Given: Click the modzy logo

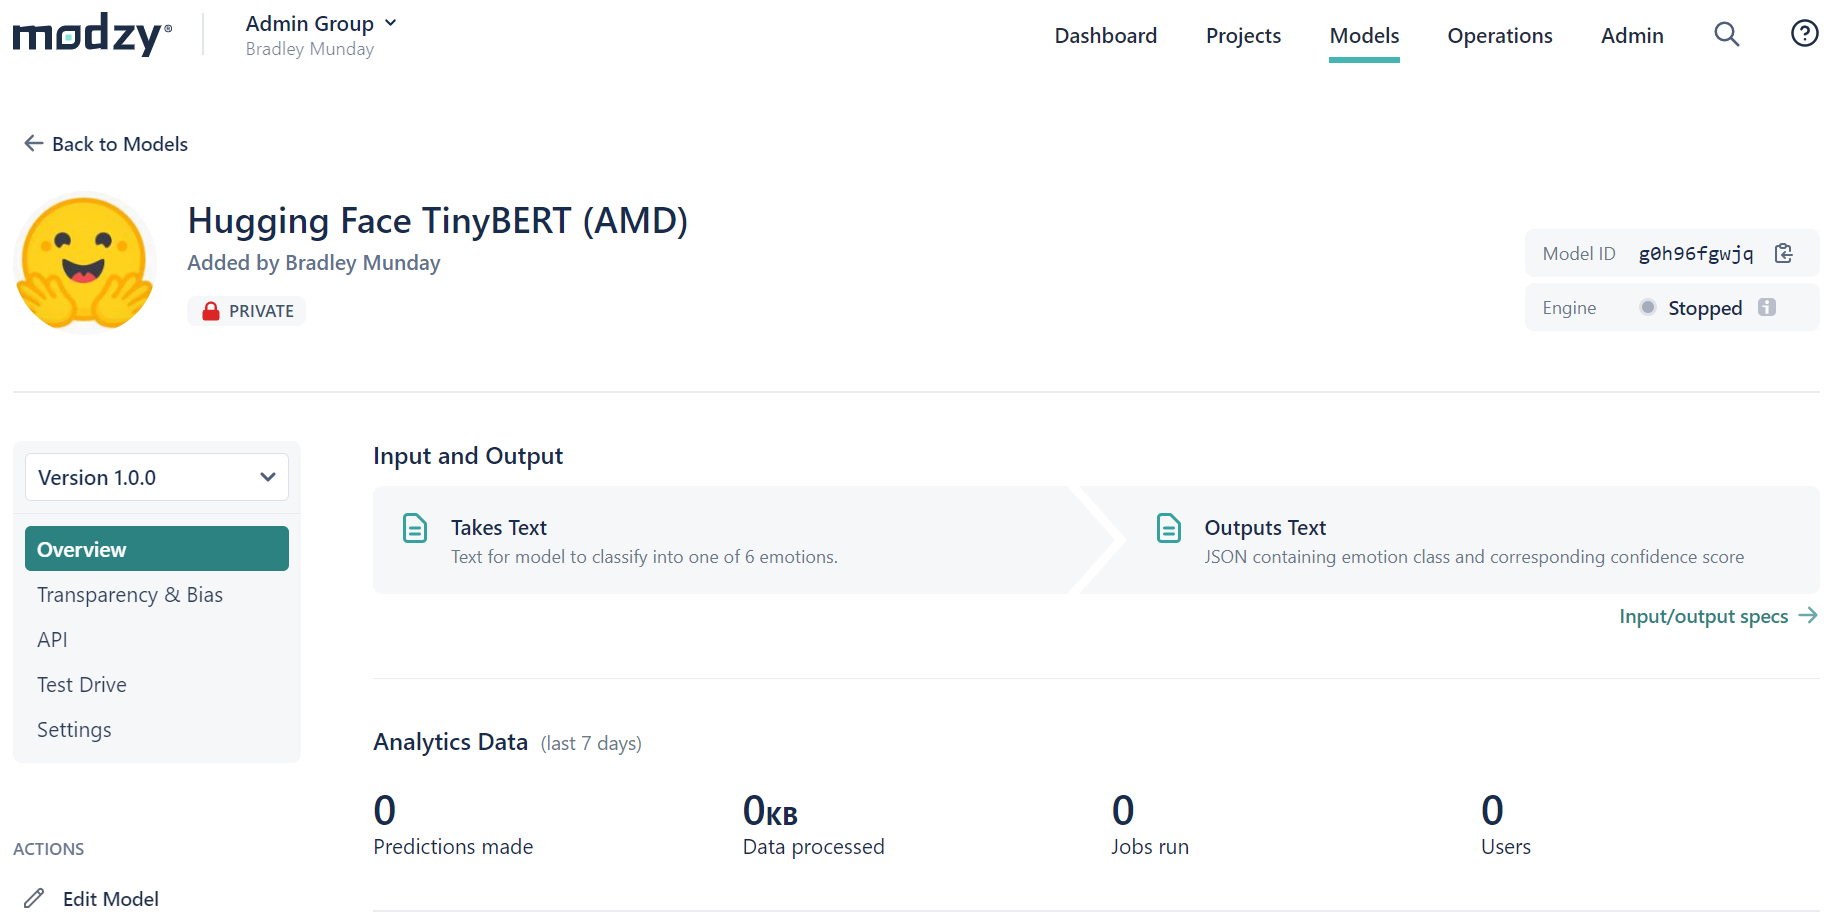Looking at the screenshot, I should tap(92, 35).
